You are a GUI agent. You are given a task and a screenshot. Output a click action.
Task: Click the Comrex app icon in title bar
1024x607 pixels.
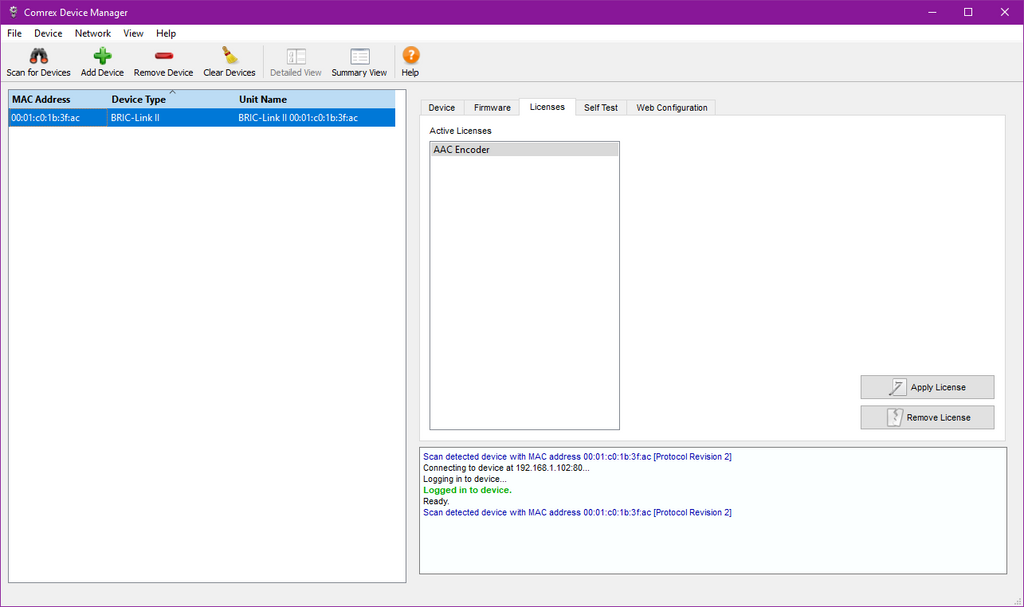13,12
